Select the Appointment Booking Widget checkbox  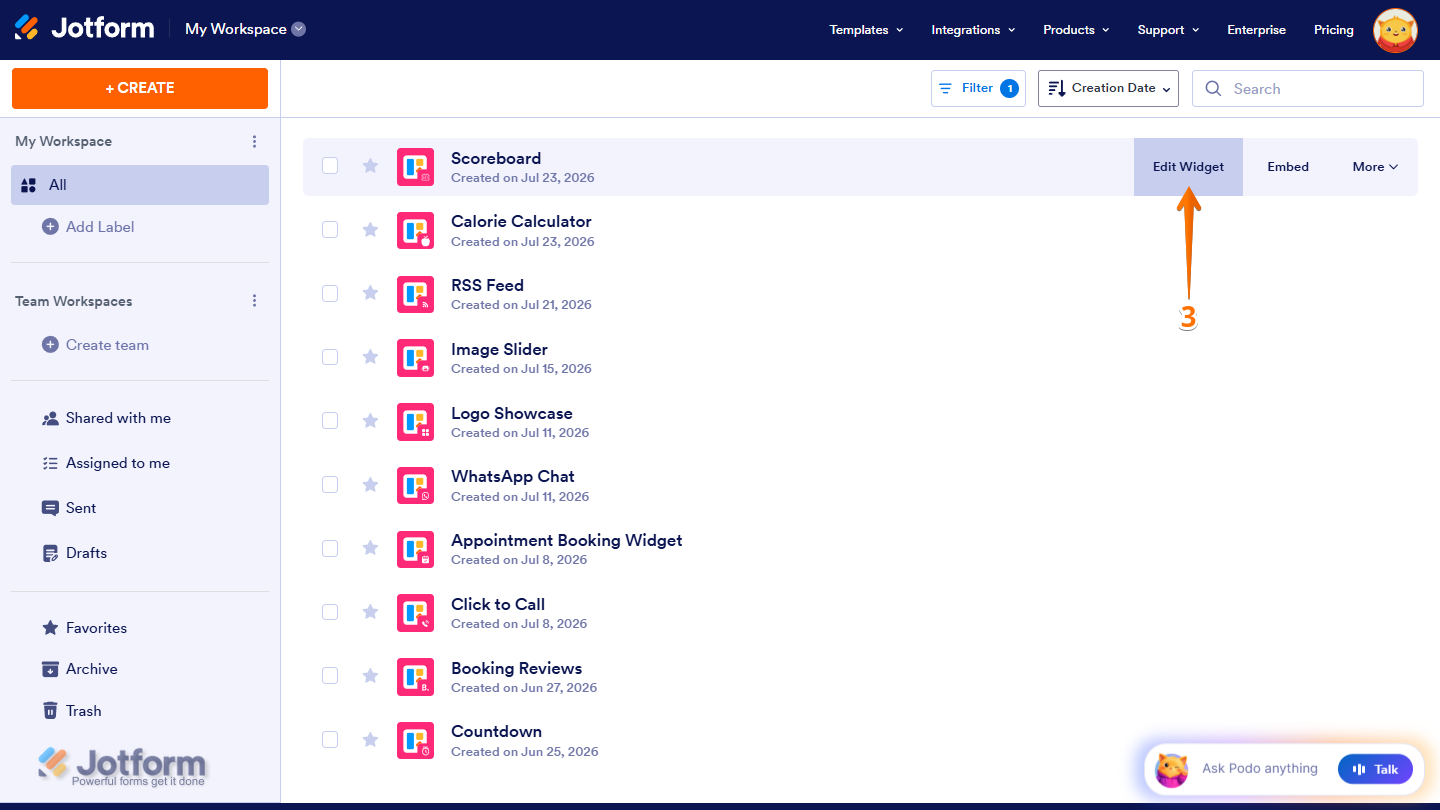click(x=330, y=548)
